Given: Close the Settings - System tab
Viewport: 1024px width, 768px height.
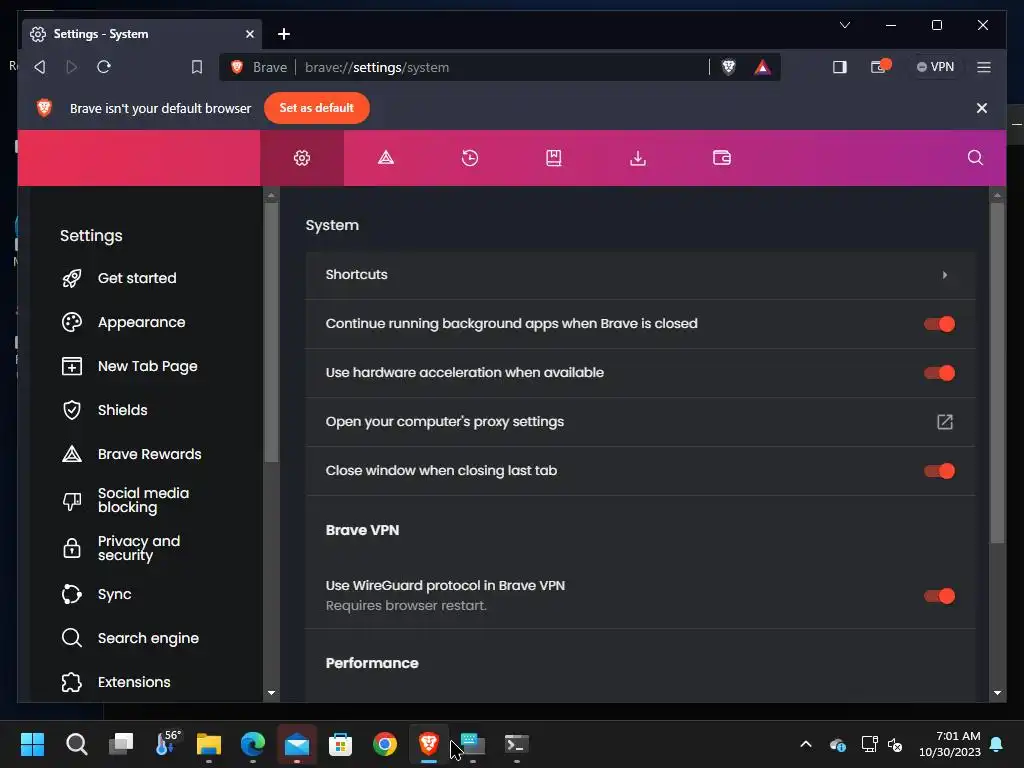Looking at the screenshot, I should [x=249, y=34].
